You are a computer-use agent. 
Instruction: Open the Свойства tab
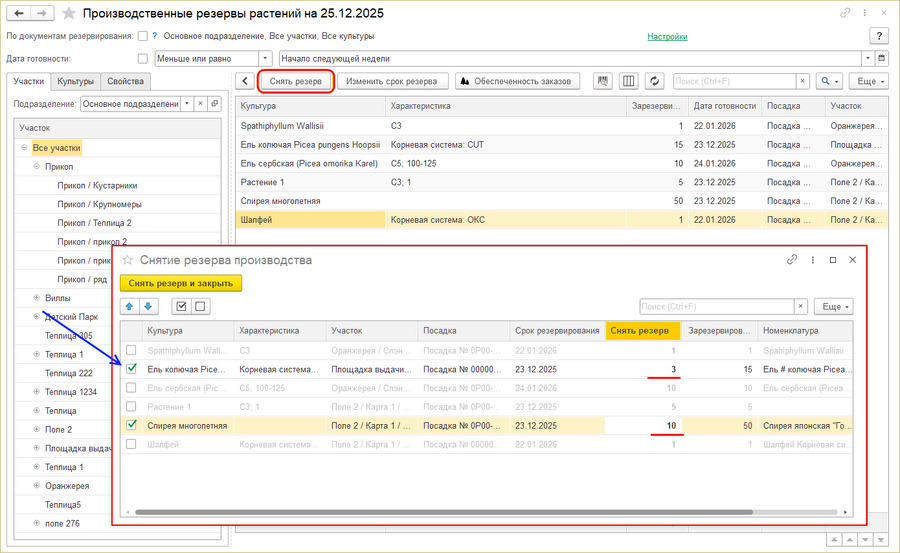click(x=126, y=81)
